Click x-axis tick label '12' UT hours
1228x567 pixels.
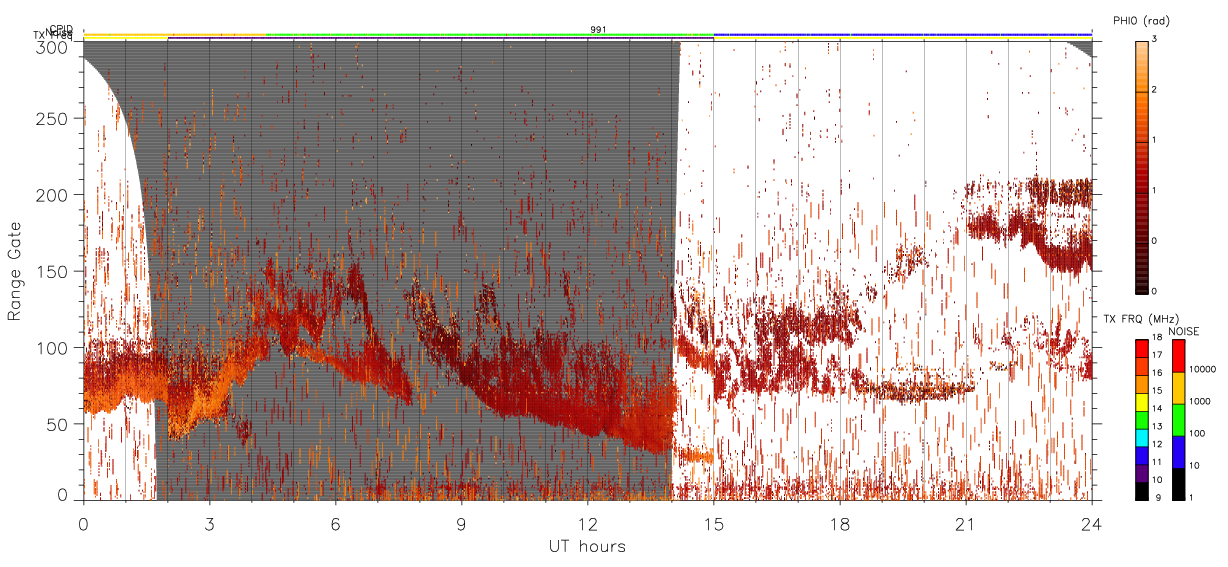click(587, 523)
